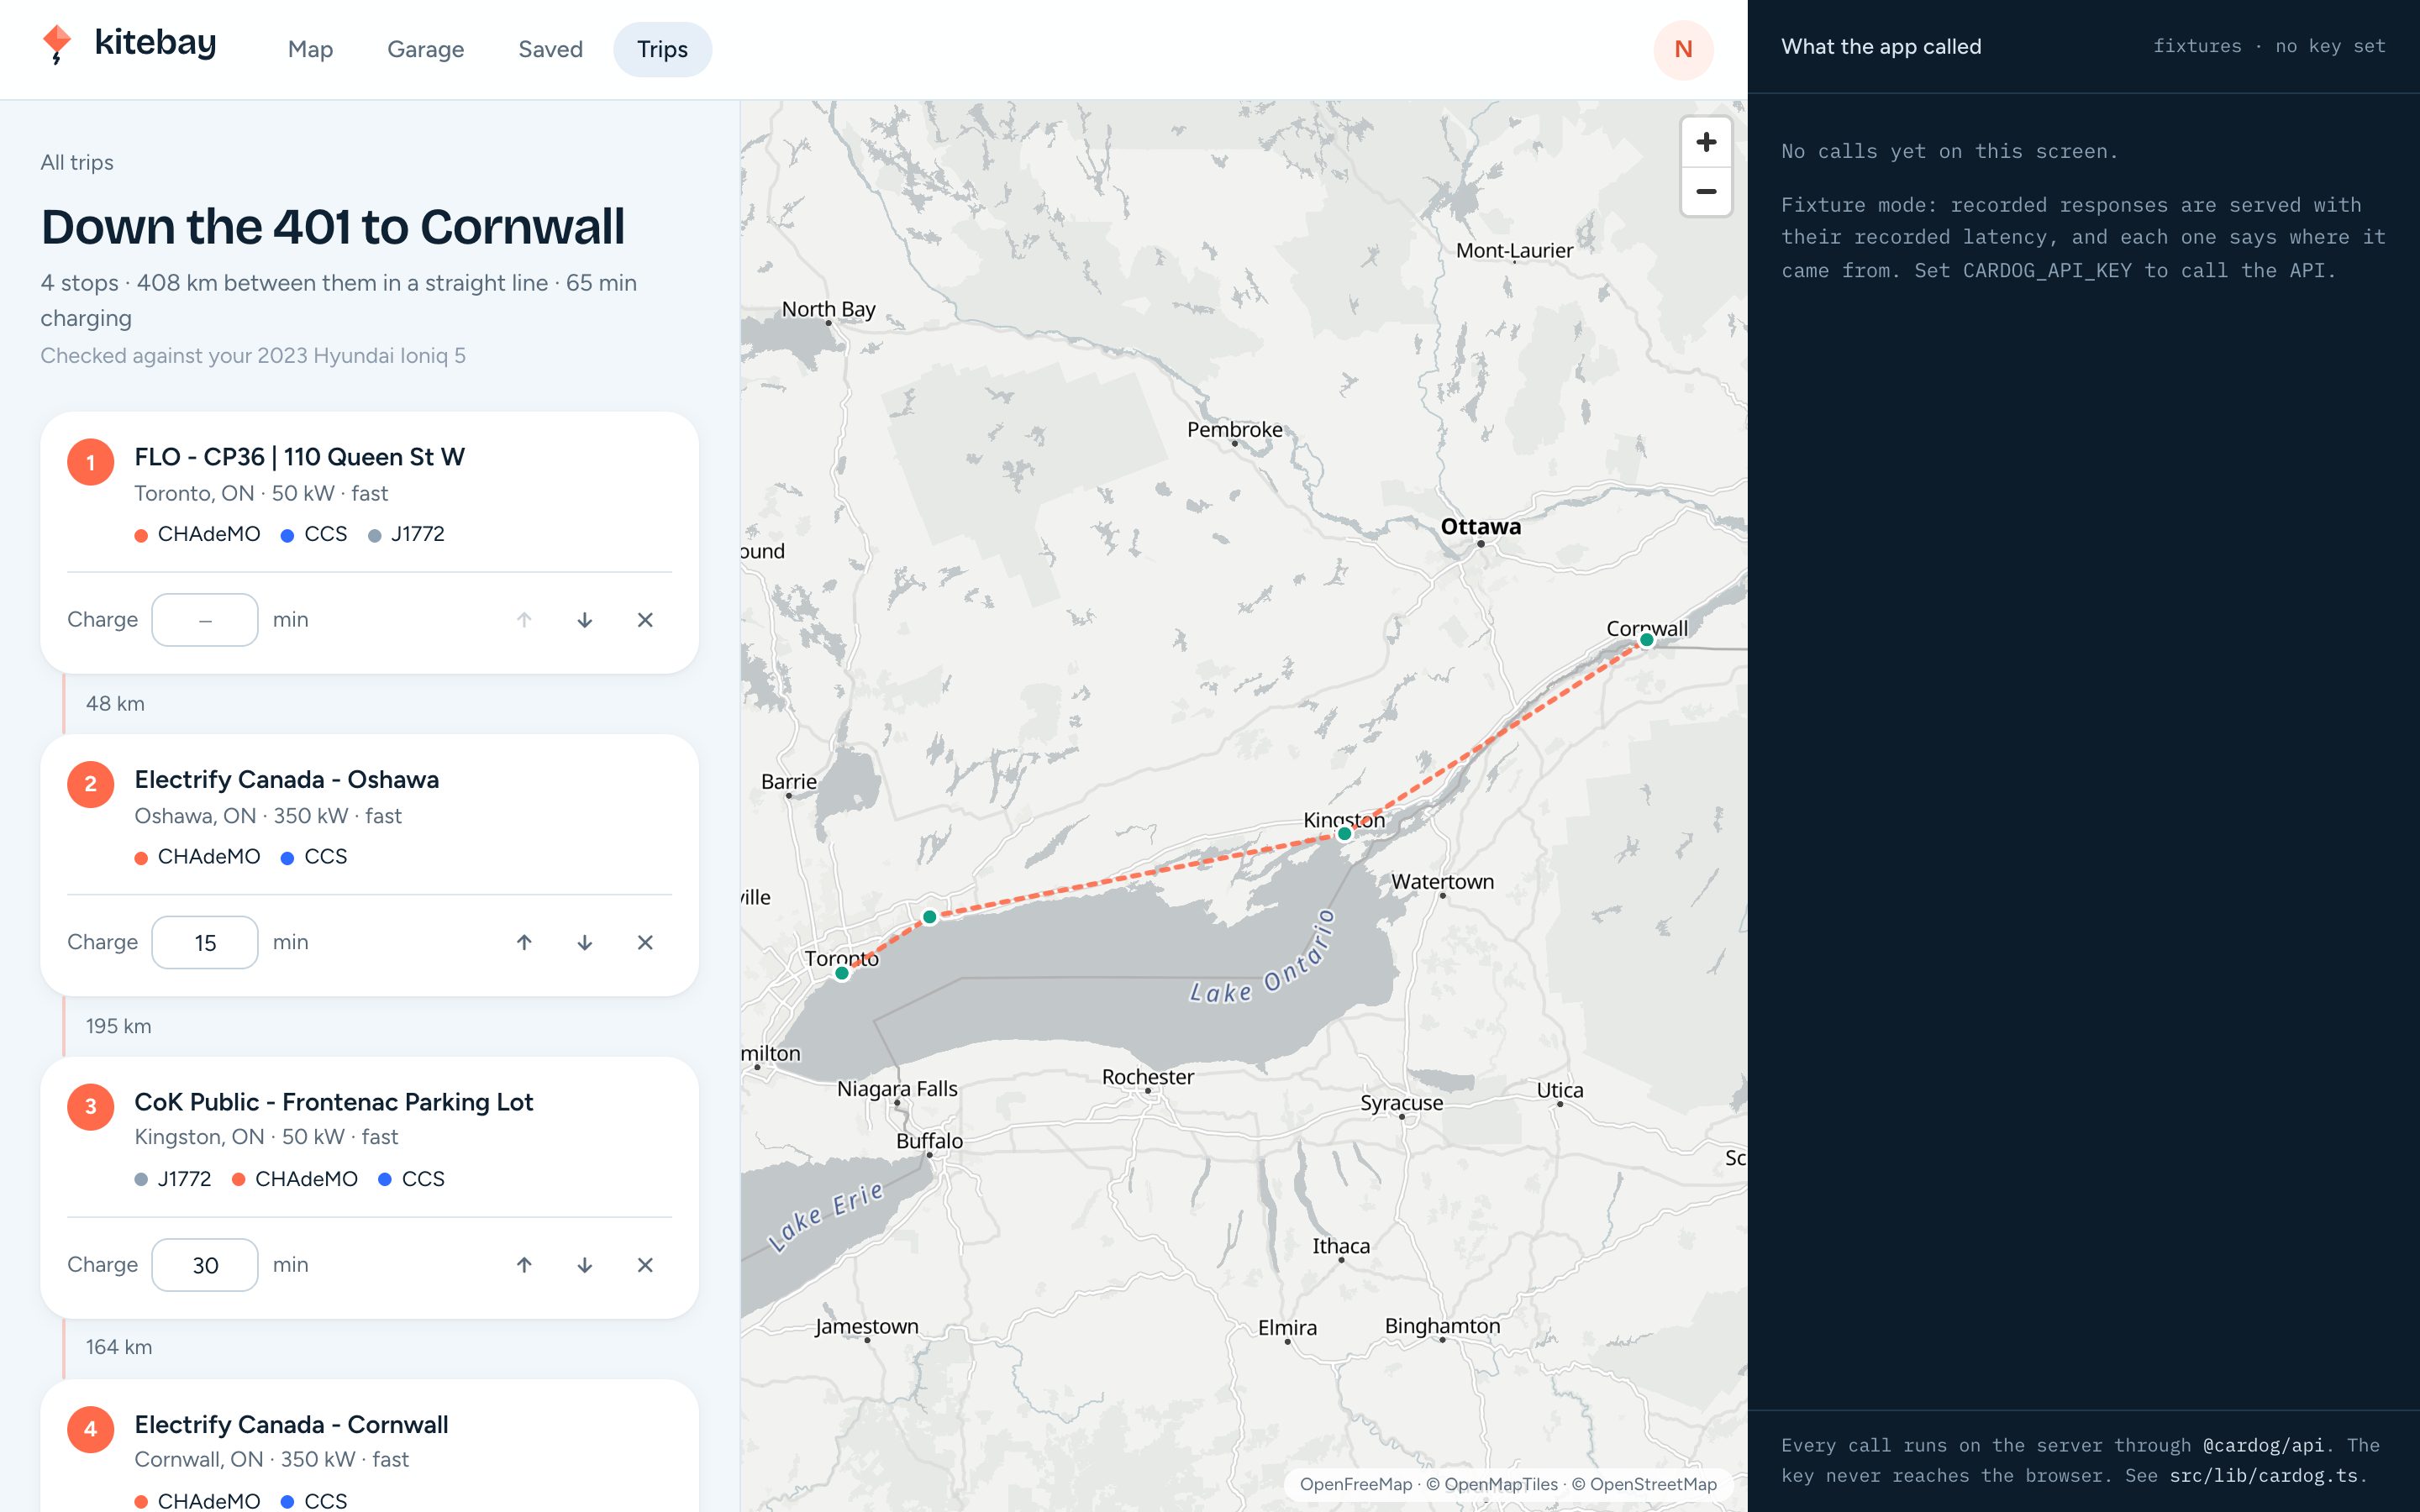
Task: Click FLO - CP36 | 110 Queen St W
Action: click(x=300, y=457)
